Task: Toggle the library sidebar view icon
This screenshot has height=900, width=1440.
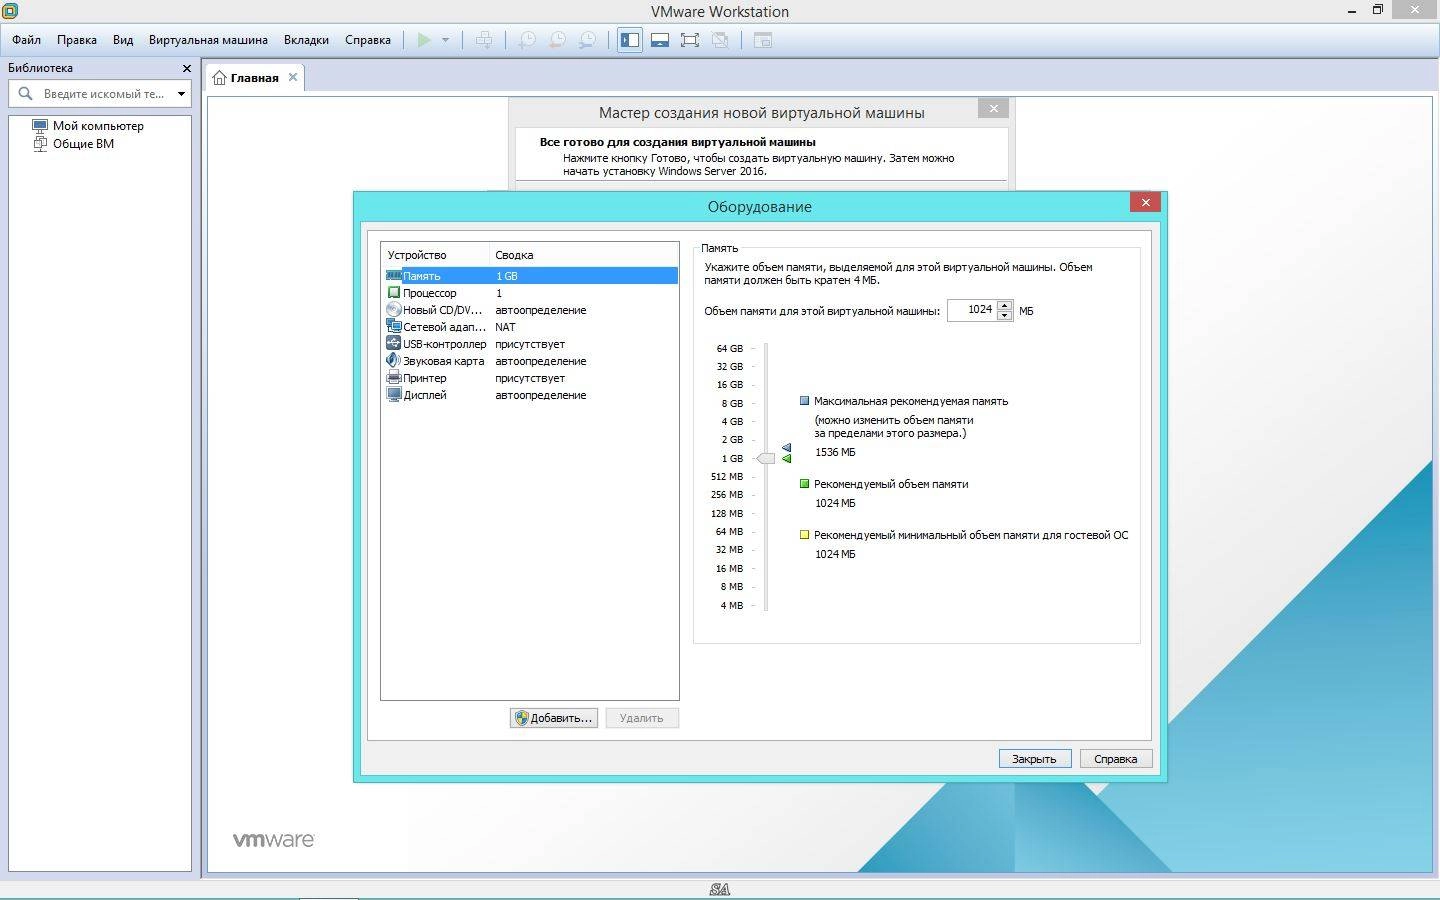Action: pos(630,40)
